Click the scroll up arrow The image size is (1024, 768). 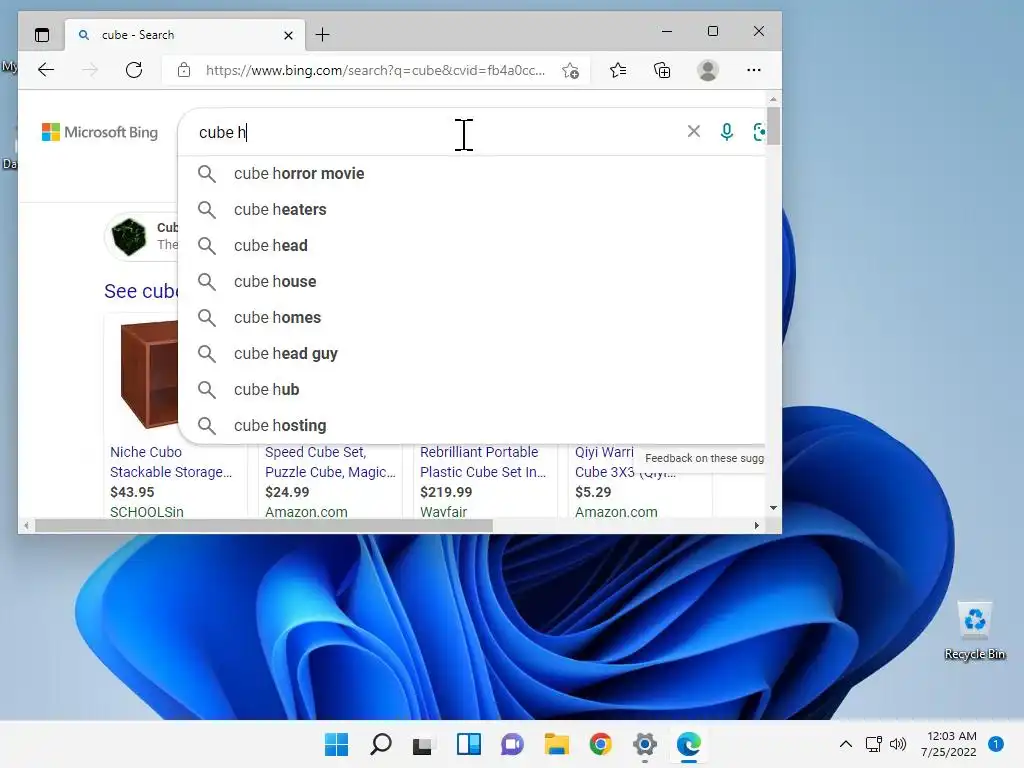coord(773,99)
